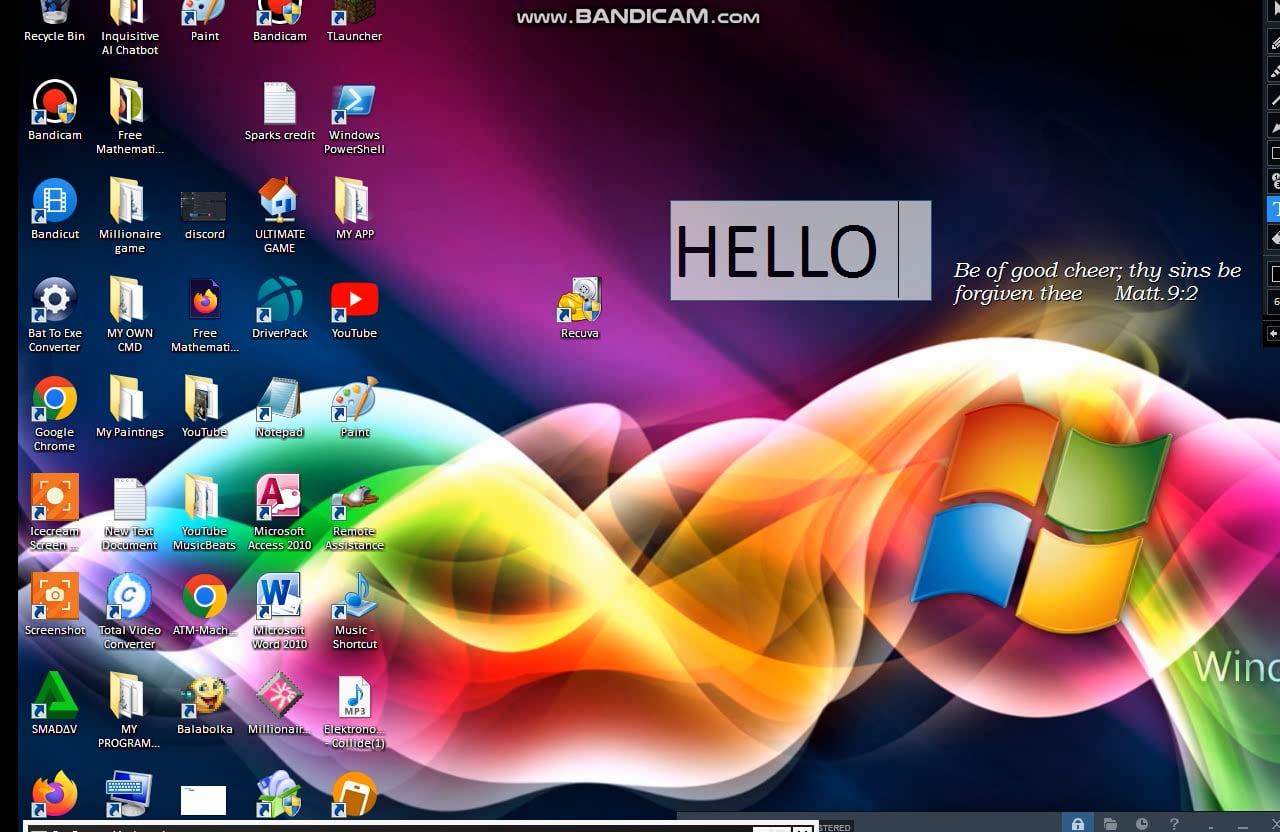Open the Bandicut shortcut
The height and width of the screenshot is (832, 1280).
tap(54, 210)
